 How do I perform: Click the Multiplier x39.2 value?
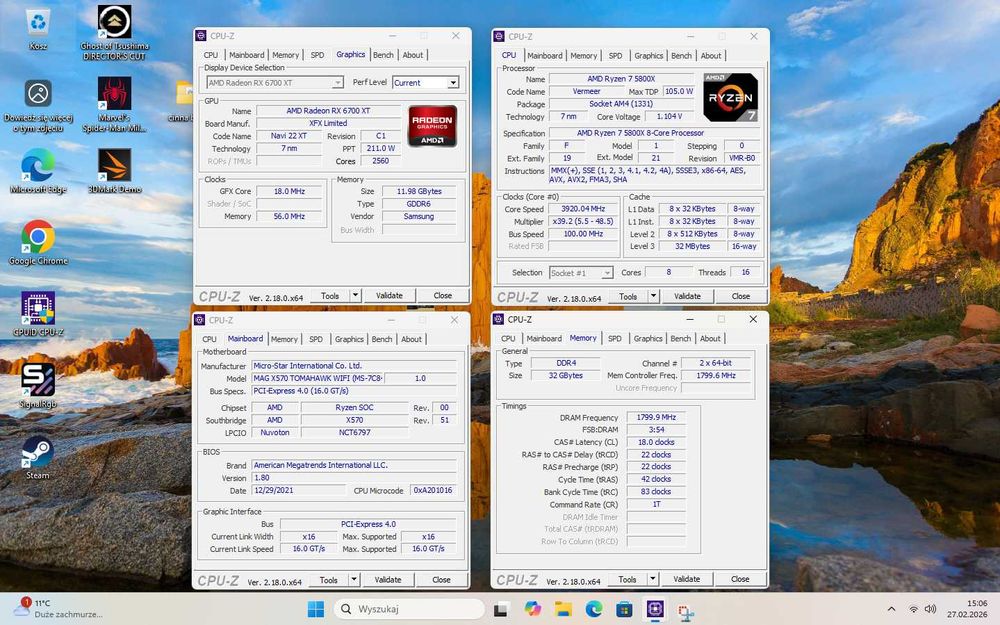click(583, 221)
